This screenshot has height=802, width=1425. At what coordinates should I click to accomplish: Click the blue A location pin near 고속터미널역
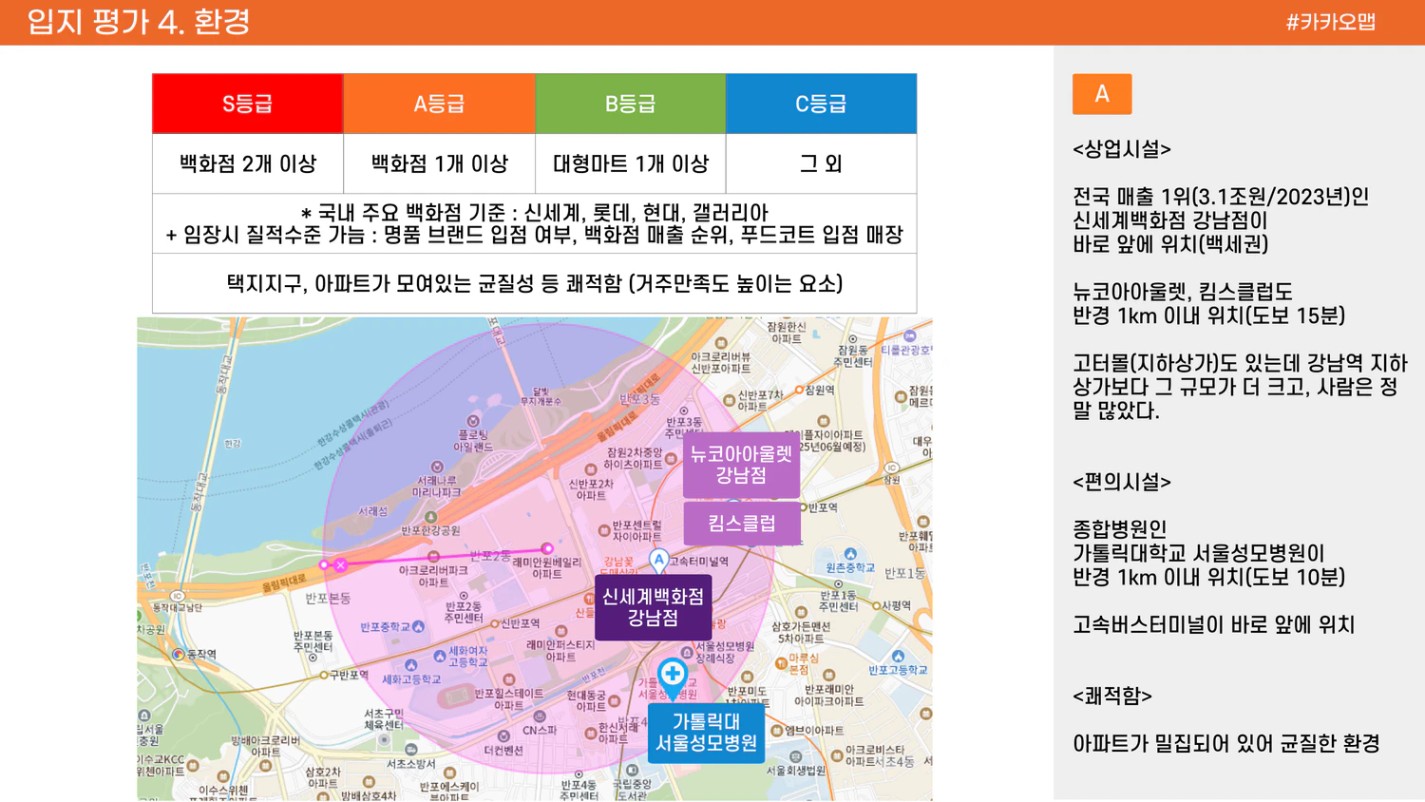pyautogui.click(x=658, y=559)
